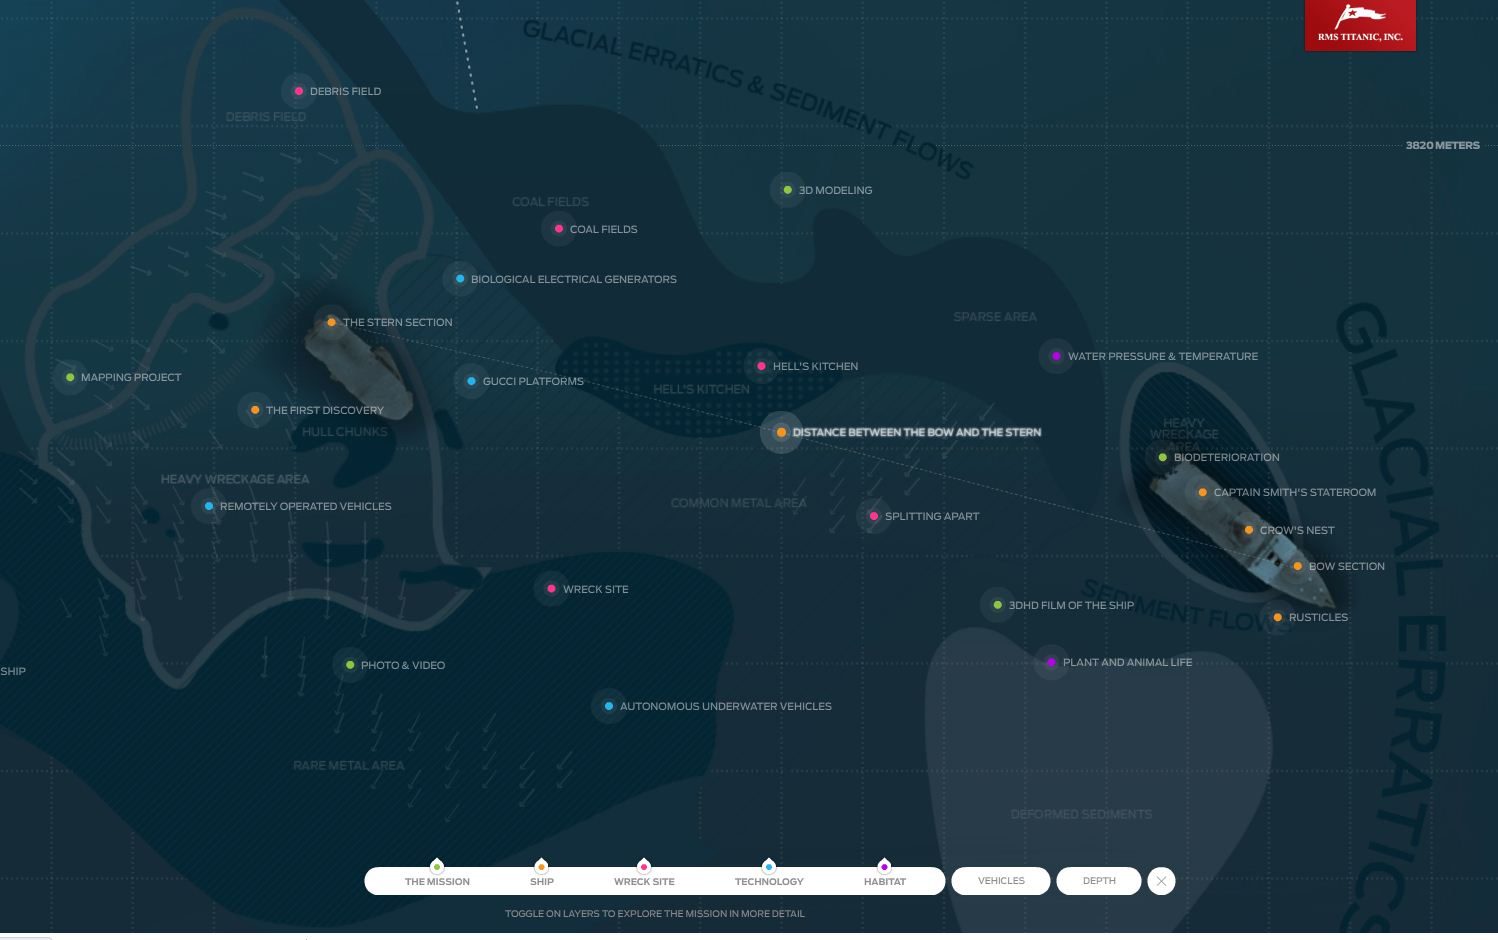The width and height of the screenshot is (1498, 940).
Task: Open the pink Hell's Kitchen marker
Action: click(x=761, y=366)
